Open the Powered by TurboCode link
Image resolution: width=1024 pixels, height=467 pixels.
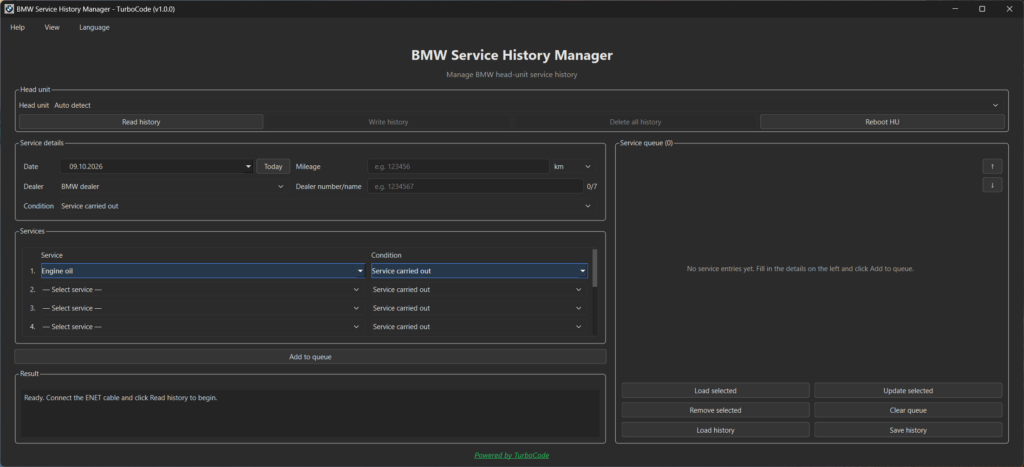coord(511,455)
